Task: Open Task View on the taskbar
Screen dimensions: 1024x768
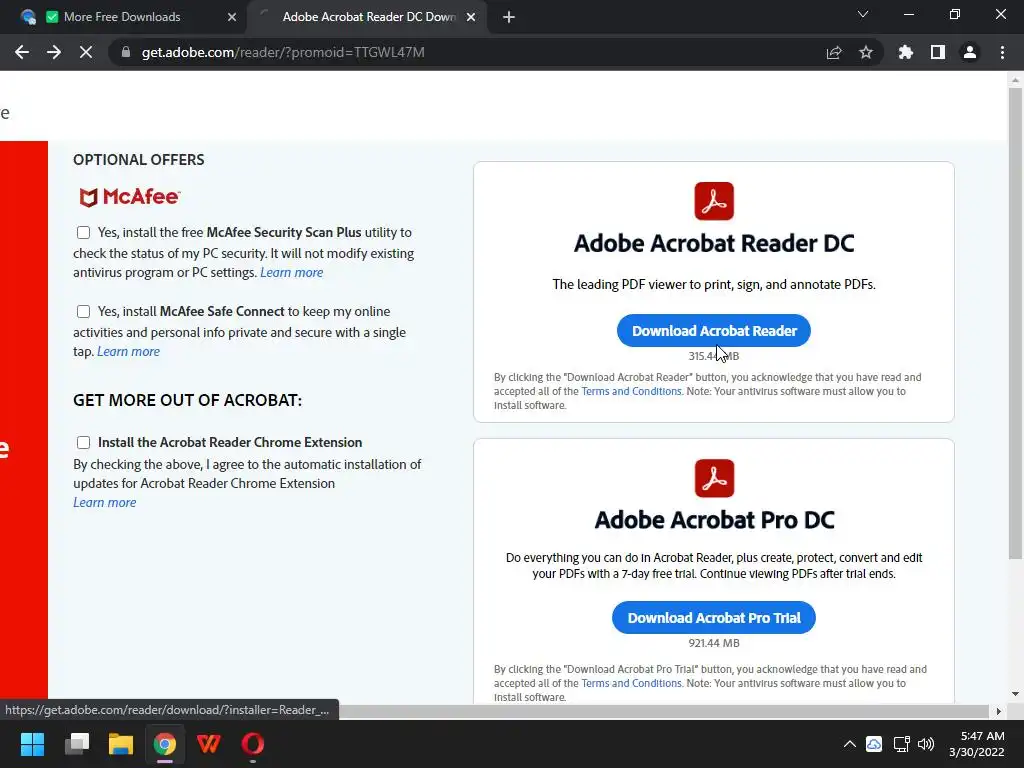Action: click(76, 744)
